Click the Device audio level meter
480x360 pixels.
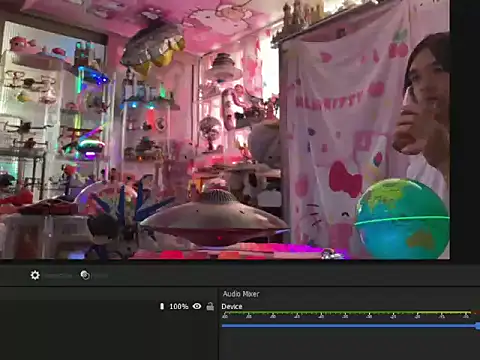351,313
